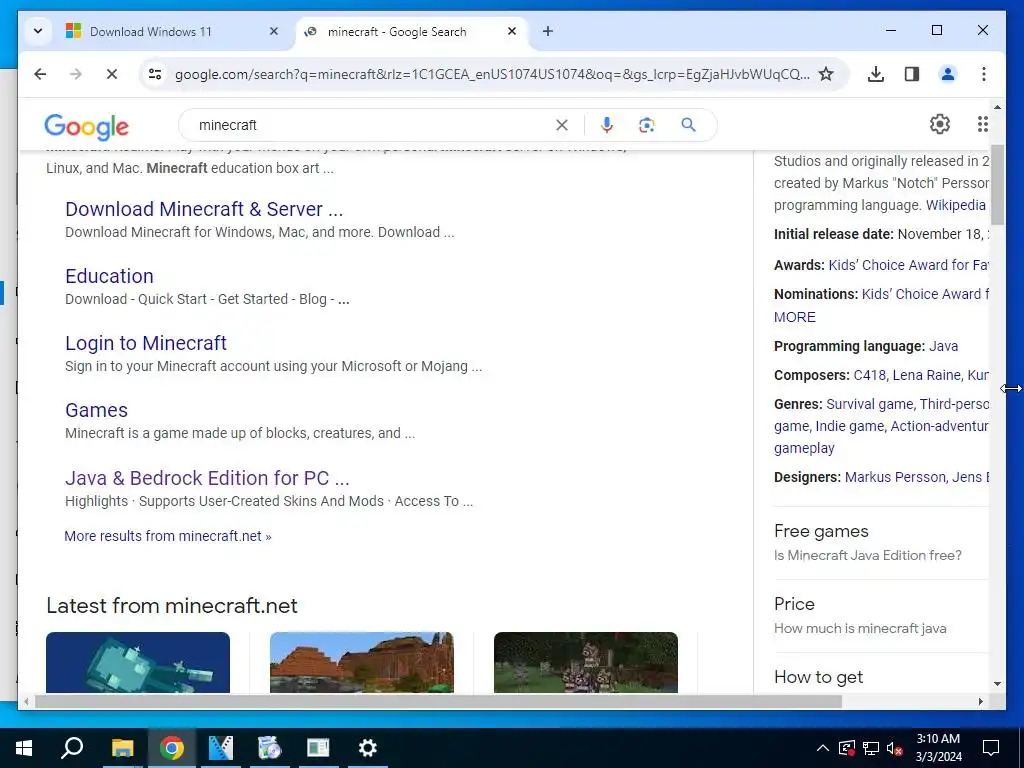Screen dimensions: 1024x768
Task: Open the taskbar clock and date
Action: (938, 748)
